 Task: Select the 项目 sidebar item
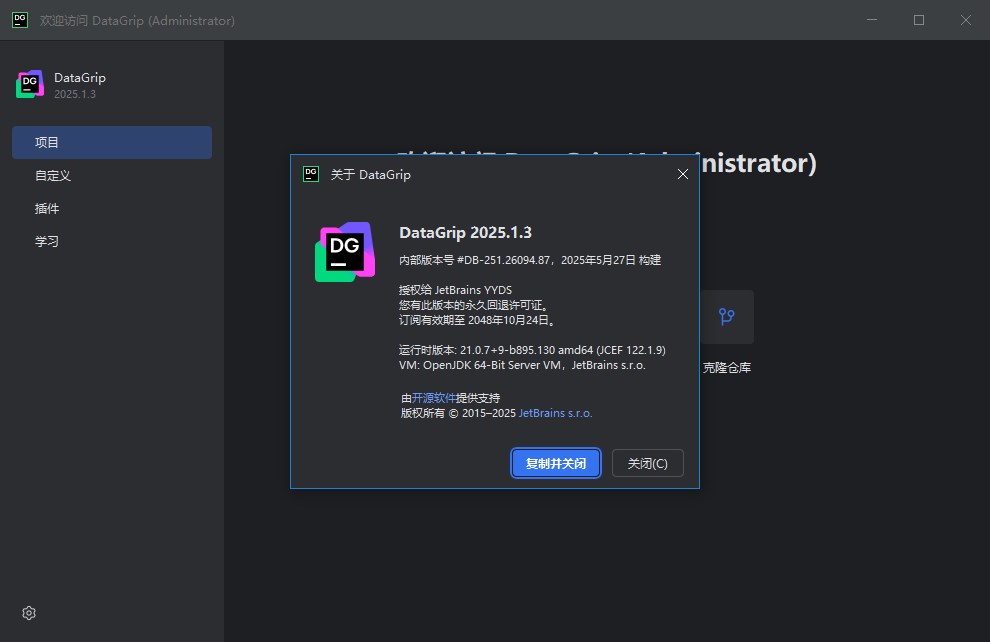112,143
